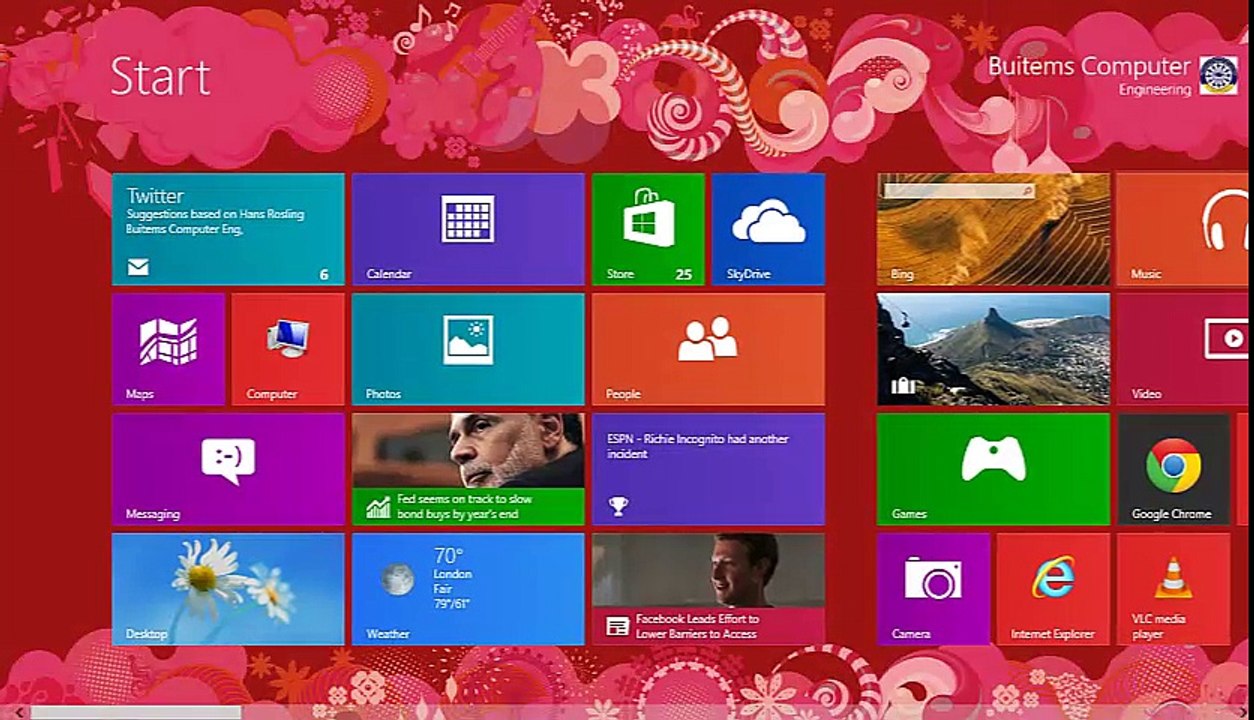The height and width of the screenshot is (720, 1254).
Task: Launch the Games tile
Action: [x=993, y=469]
